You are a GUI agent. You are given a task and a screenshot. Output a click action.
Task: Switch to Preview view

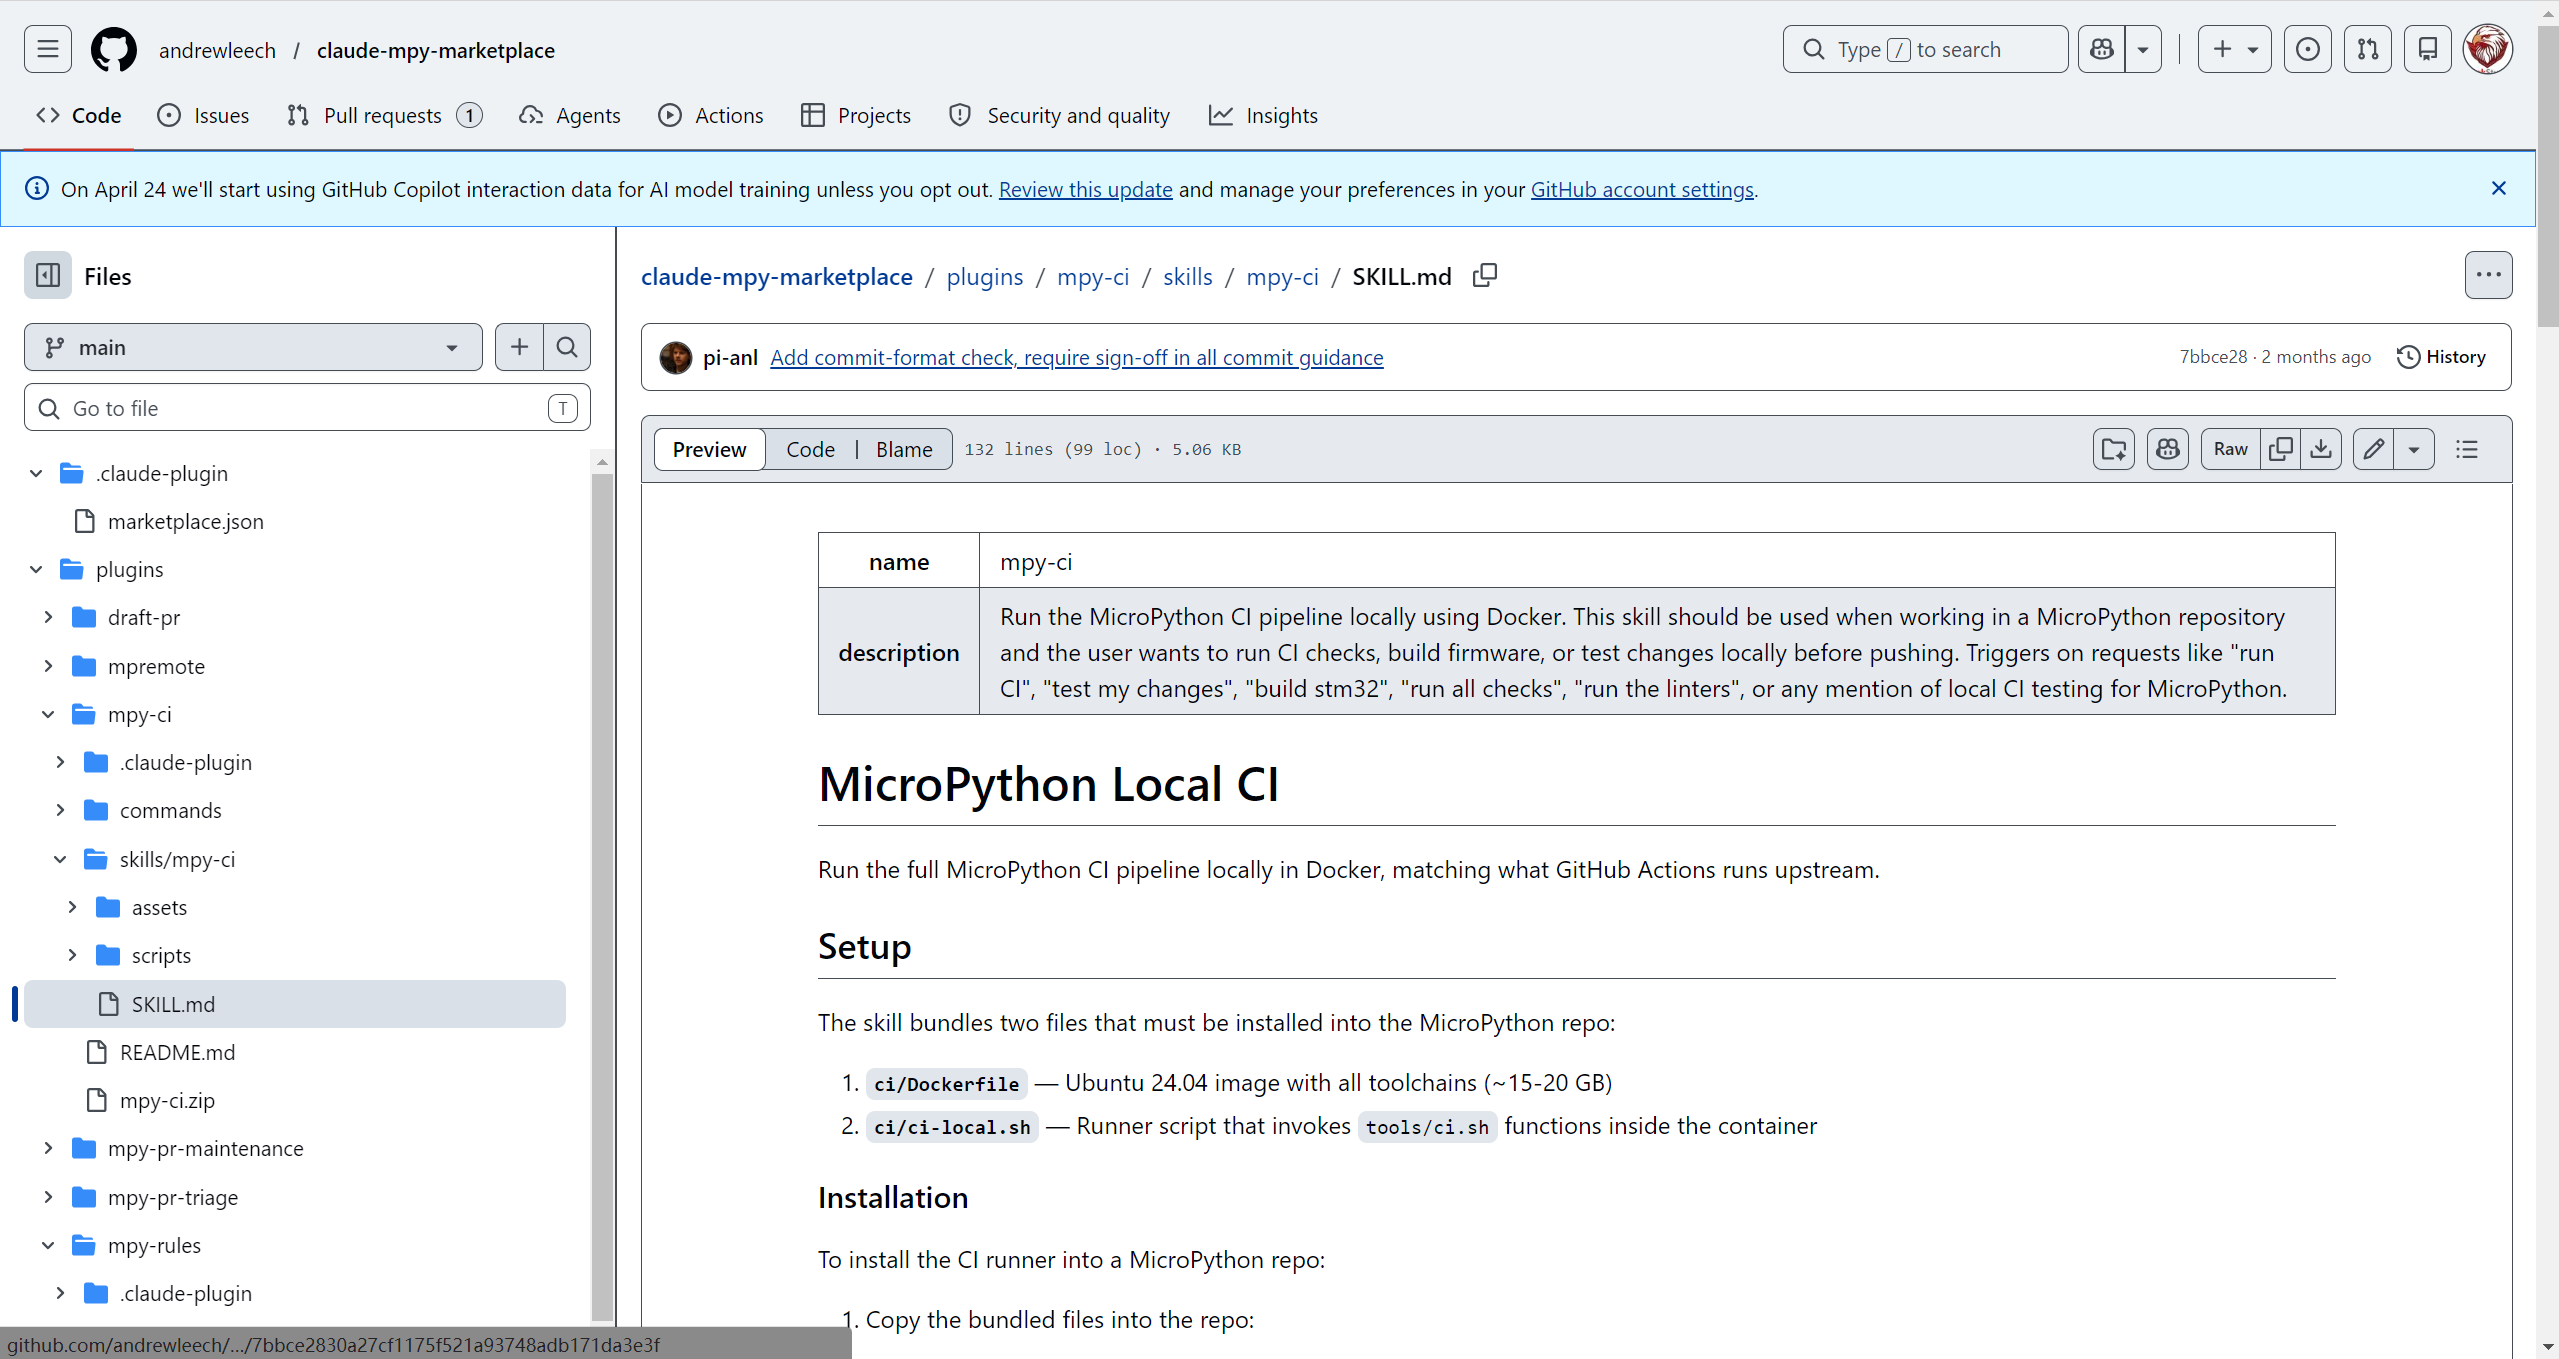tap(709, 449)
